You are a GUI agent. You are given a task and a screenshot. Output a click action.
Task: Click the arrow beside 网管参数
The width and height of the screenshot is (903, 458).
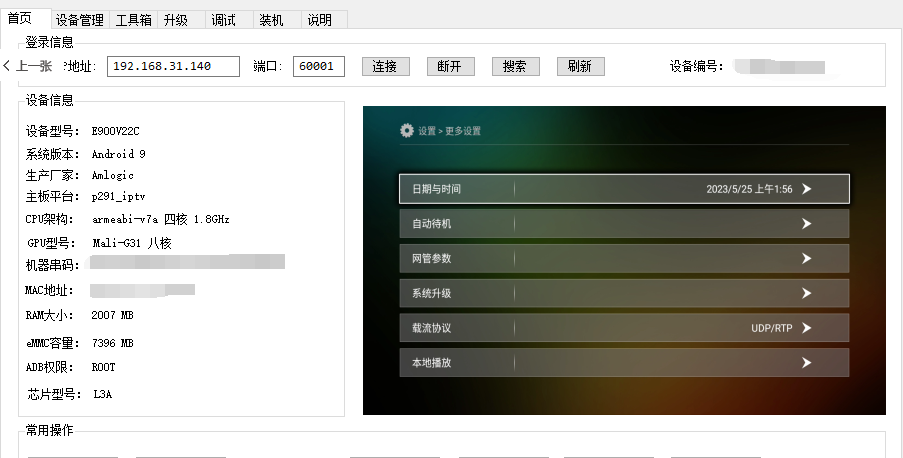tap(807, 258)
